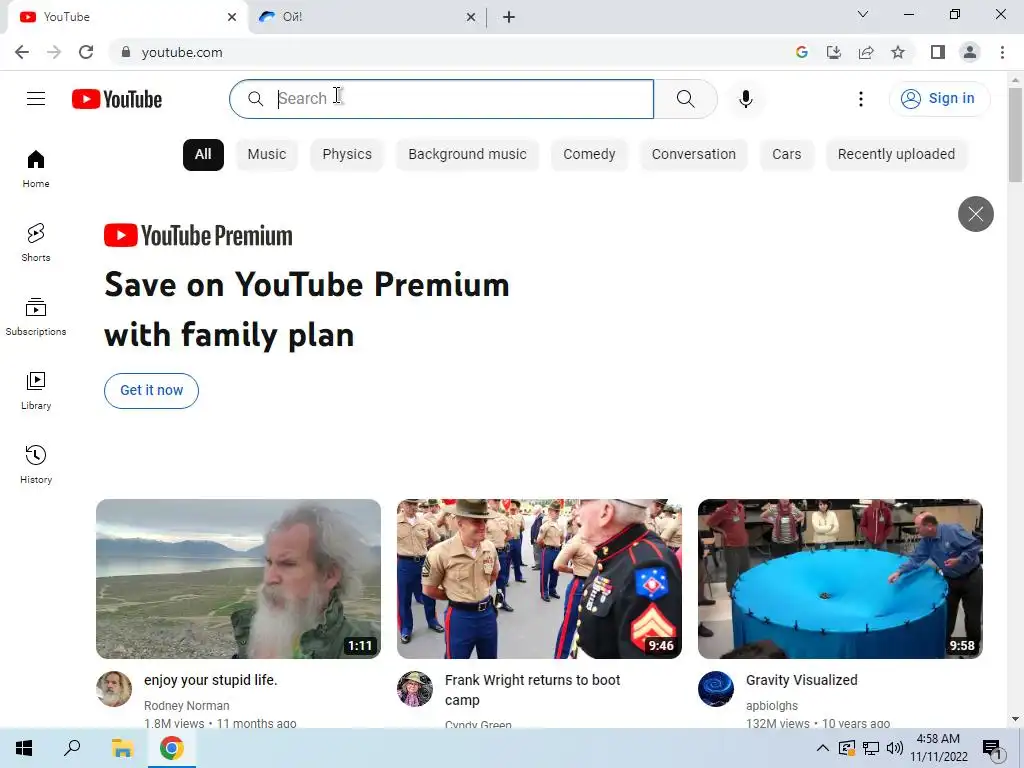Image resolution: width=1024 pixels, height=768 pixels.
Task: Select the All filter chip
Action: click(203, 154)
